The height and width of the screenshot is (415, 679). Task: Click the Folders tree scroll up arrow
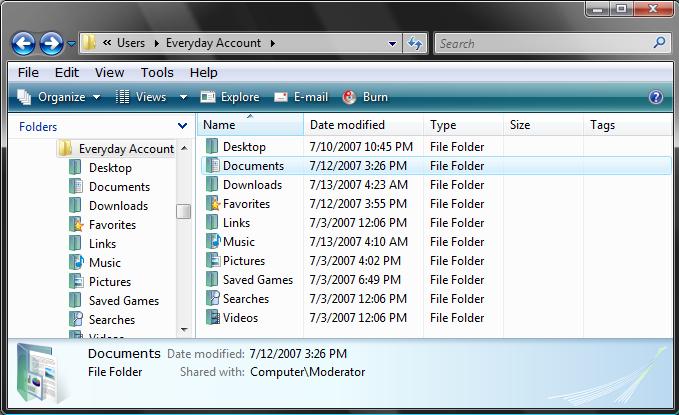(x=184, y=148)
